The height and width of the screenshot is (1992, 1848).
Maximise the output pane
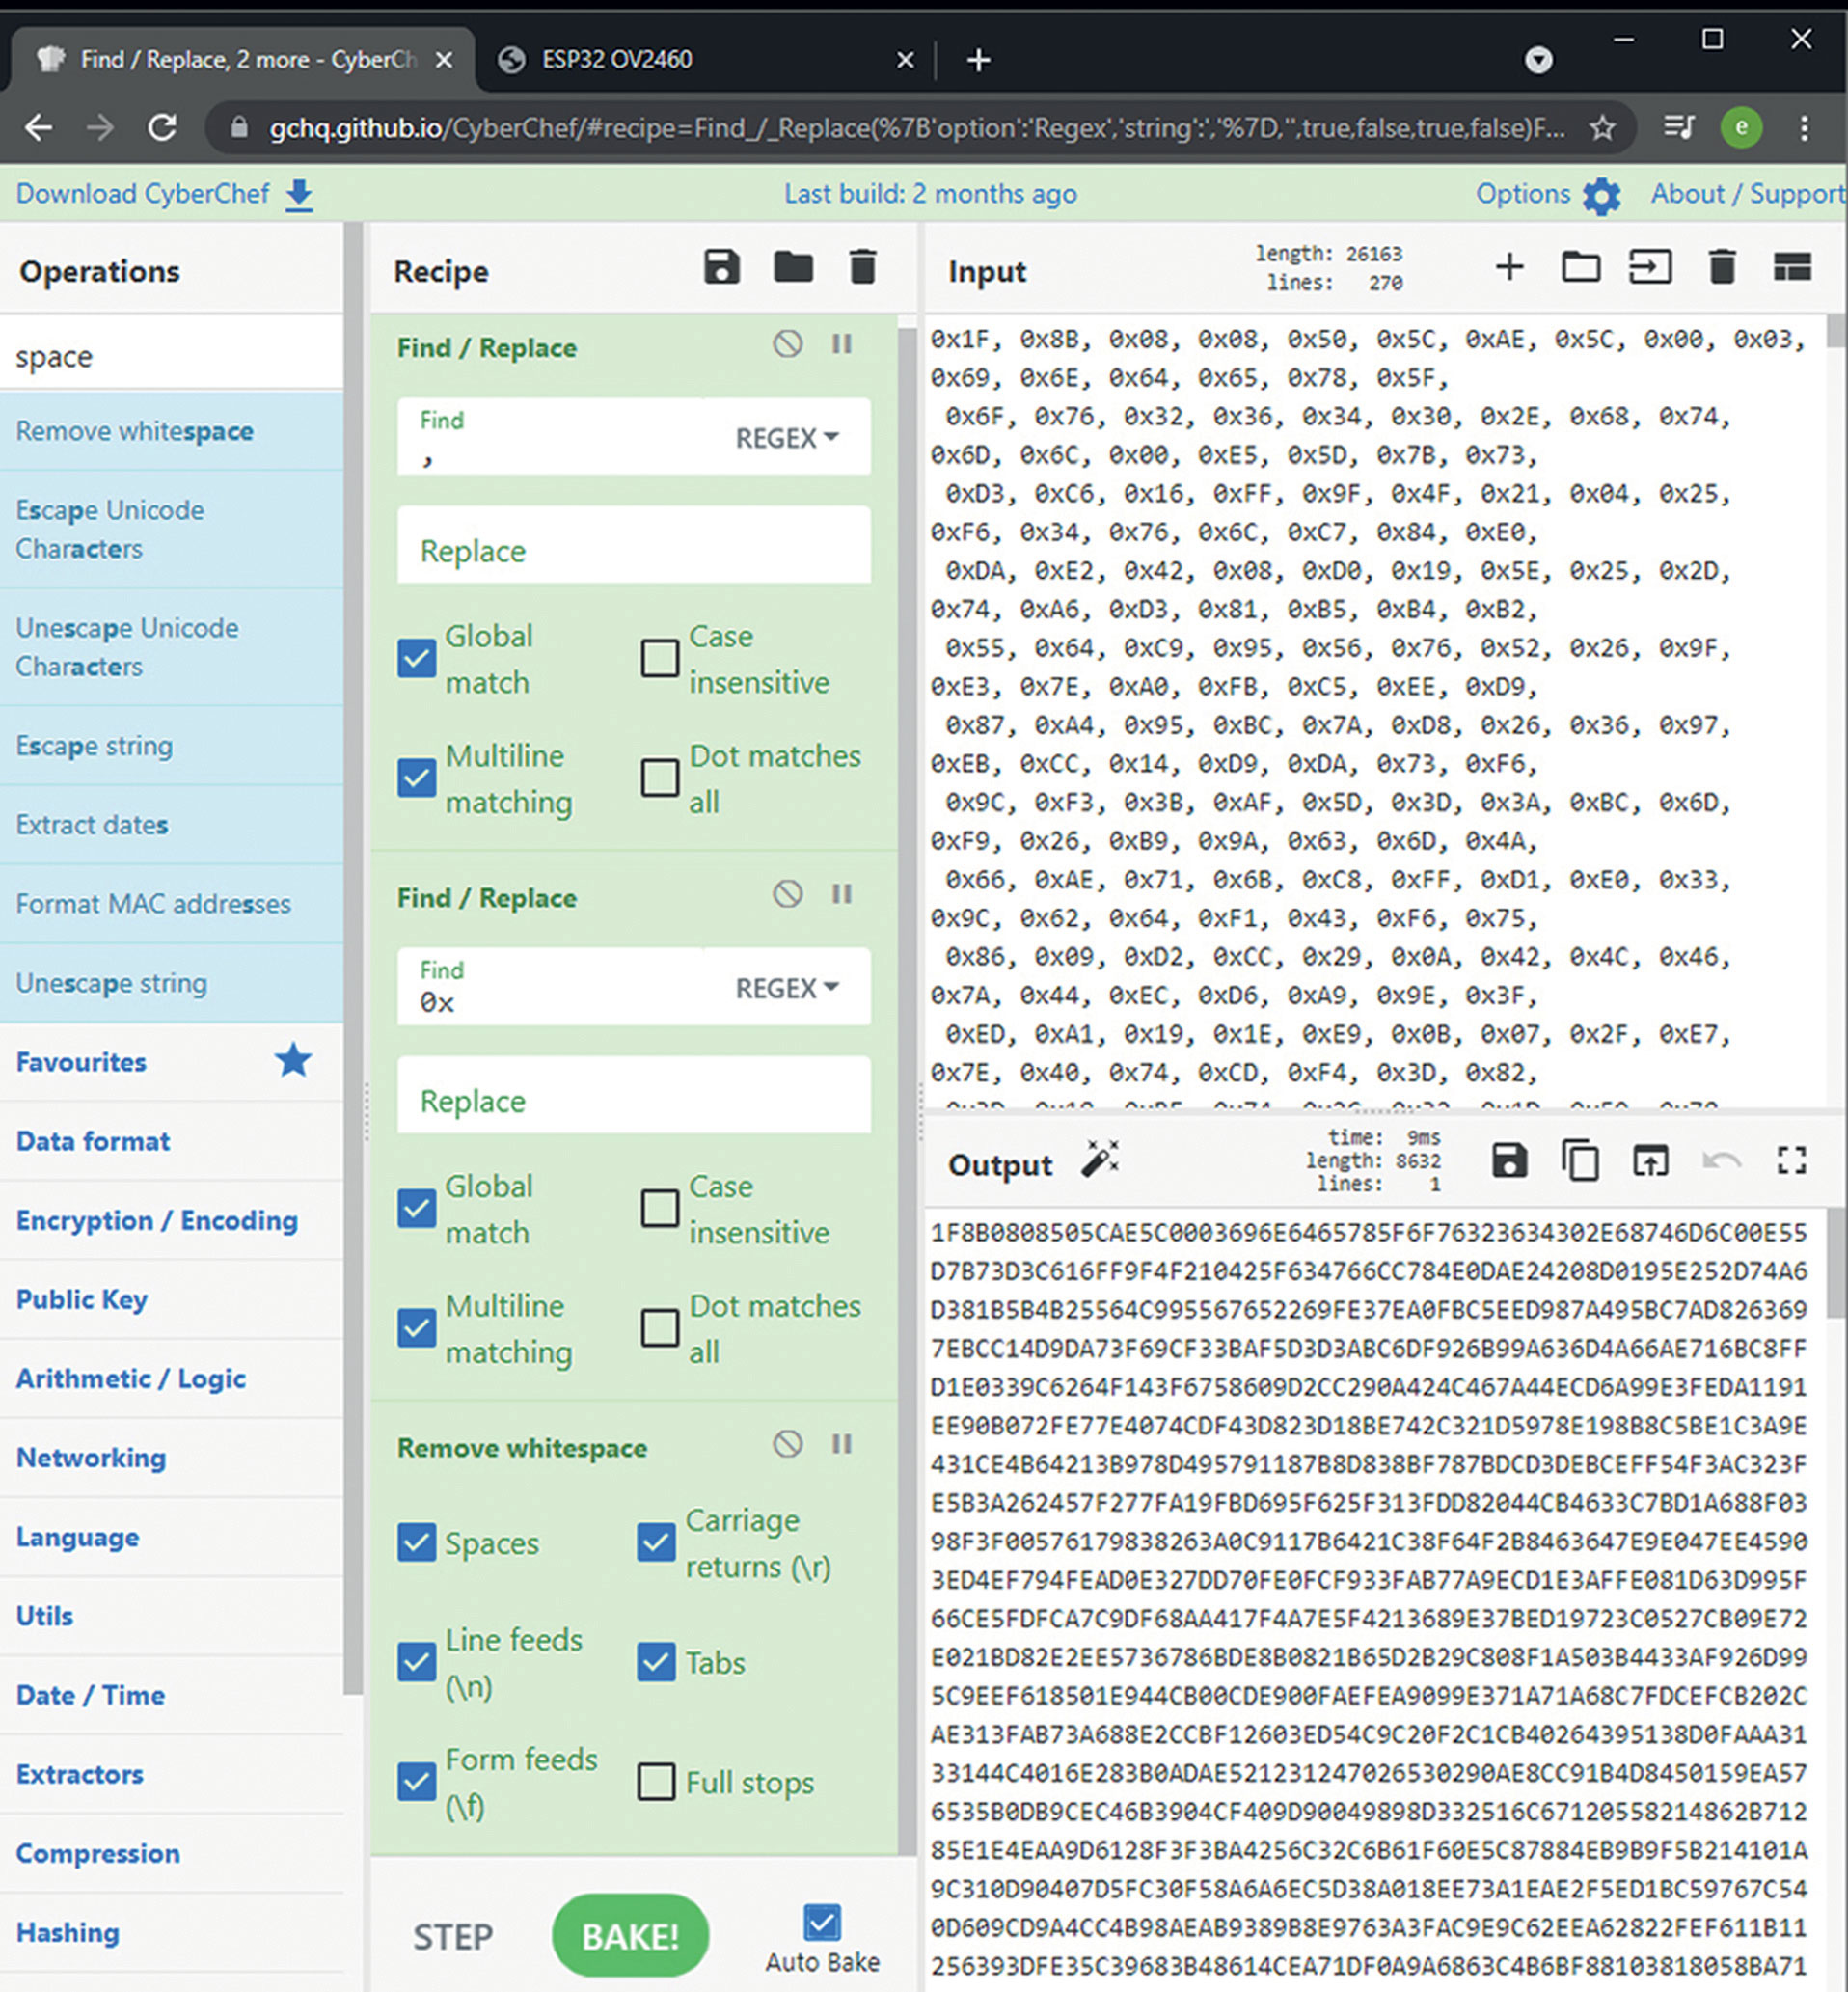pyautogui.click(x=1792, y=1161)
